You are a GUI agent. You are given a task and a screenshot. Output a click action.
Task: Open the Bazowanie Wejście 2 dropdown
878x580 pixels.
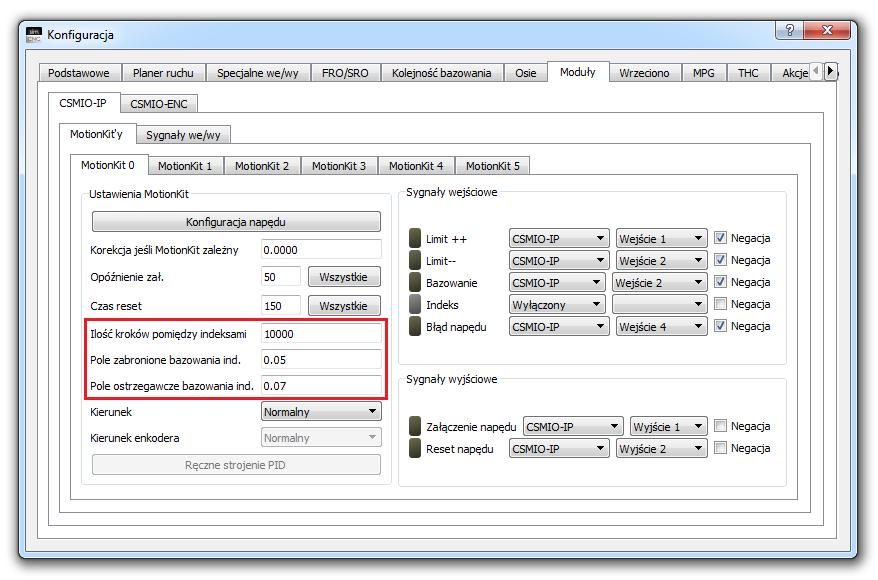(x=660, y=283)
